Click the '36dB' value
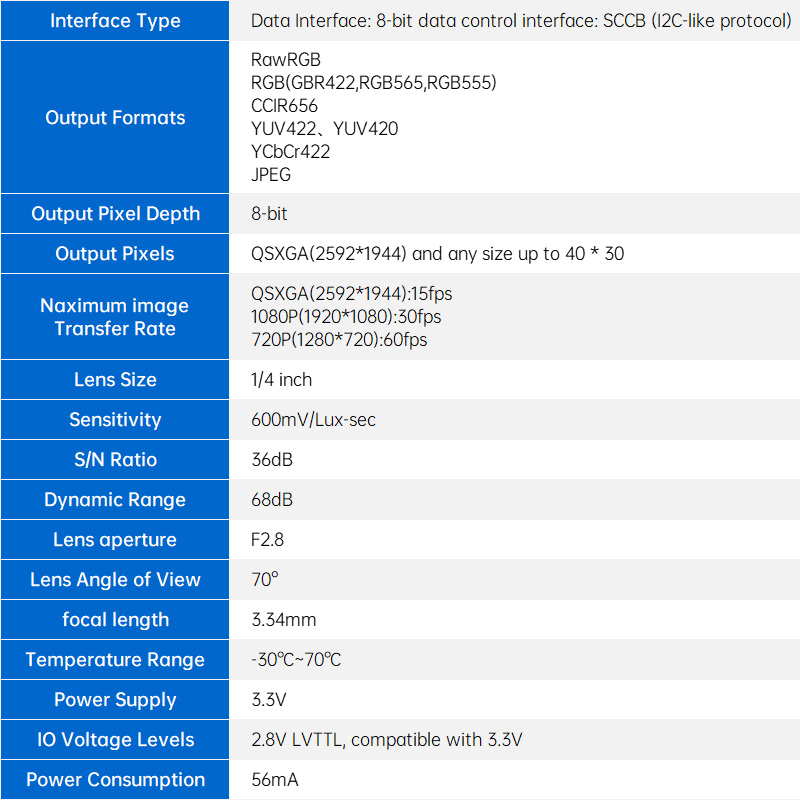The width and height of the screenshot is (800, 800). pos(272,460)
